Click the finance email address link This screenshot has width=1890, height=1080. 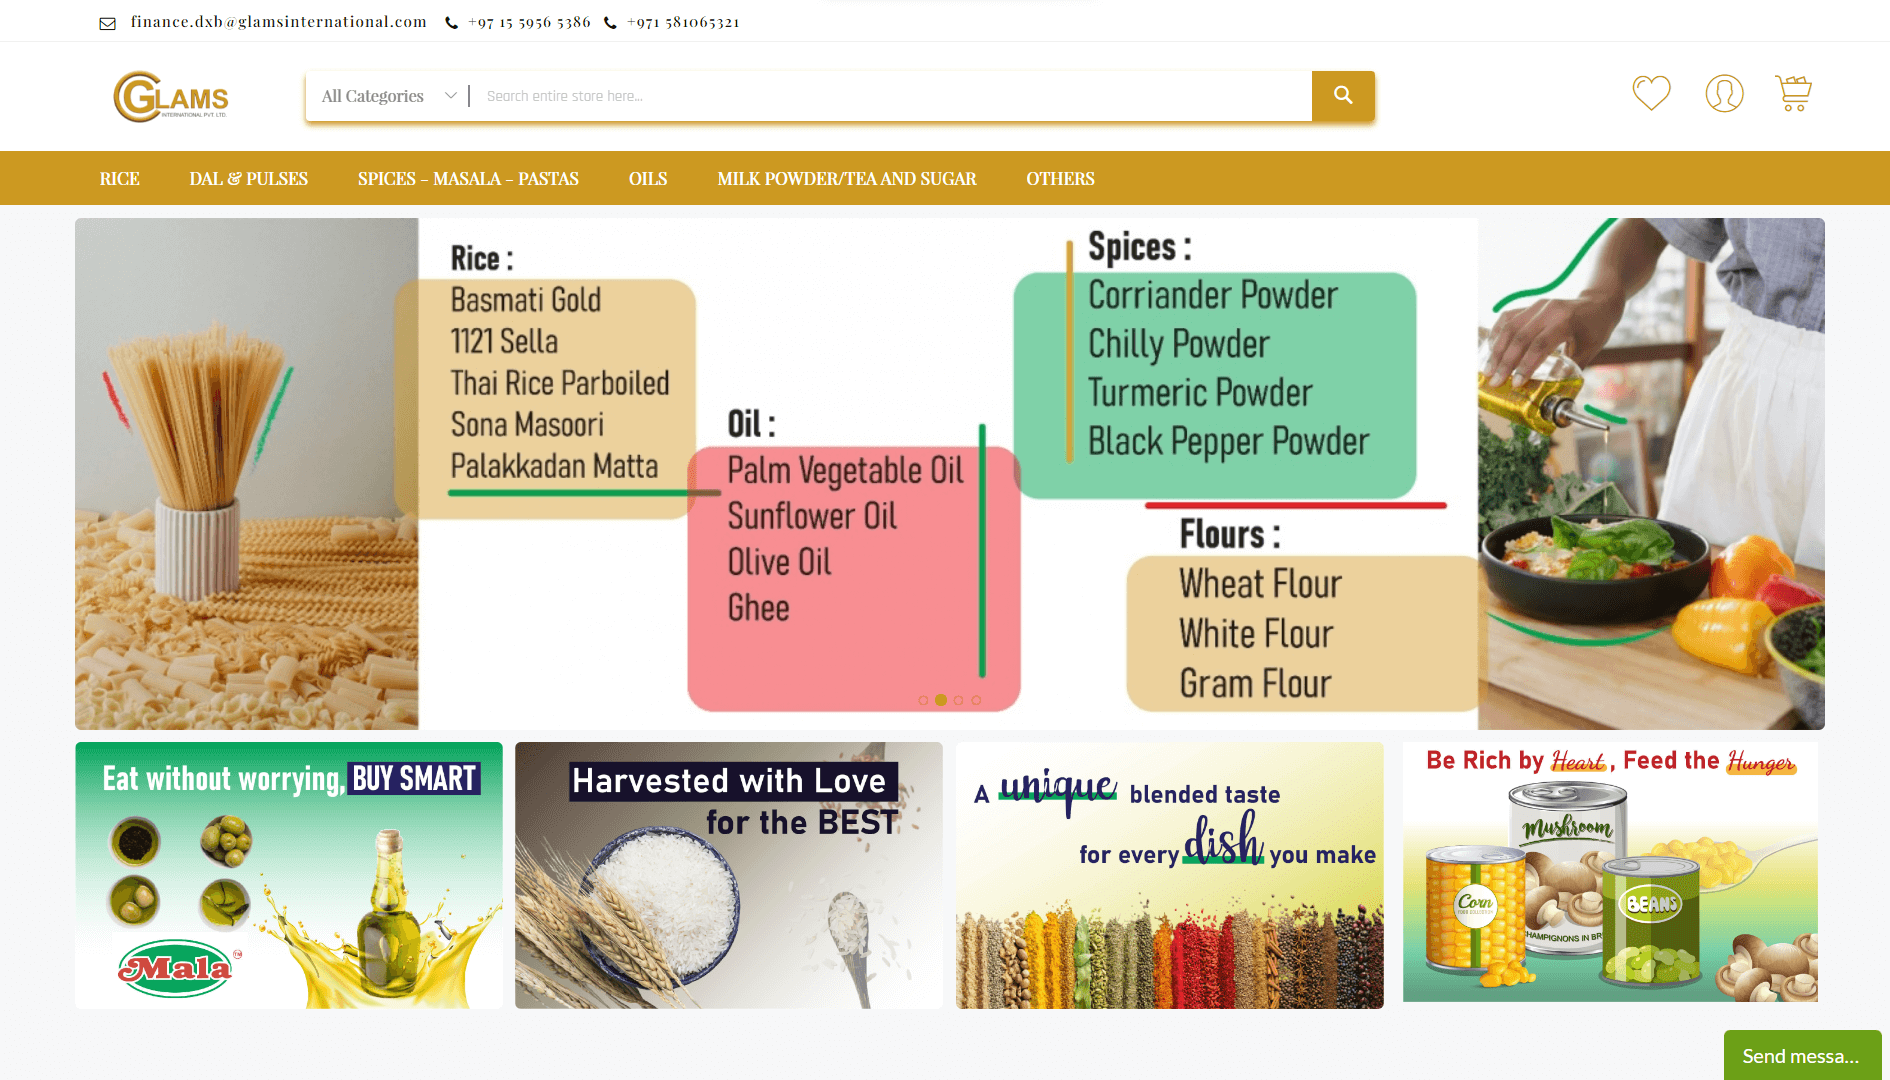pos(278,22)
